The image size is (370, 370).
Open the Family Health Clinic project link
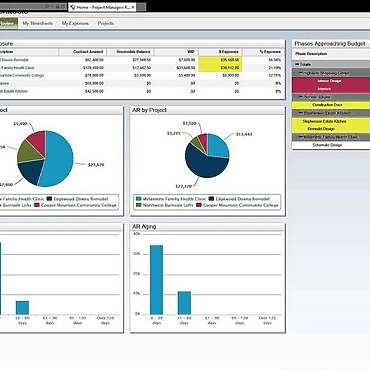(17, 68)
